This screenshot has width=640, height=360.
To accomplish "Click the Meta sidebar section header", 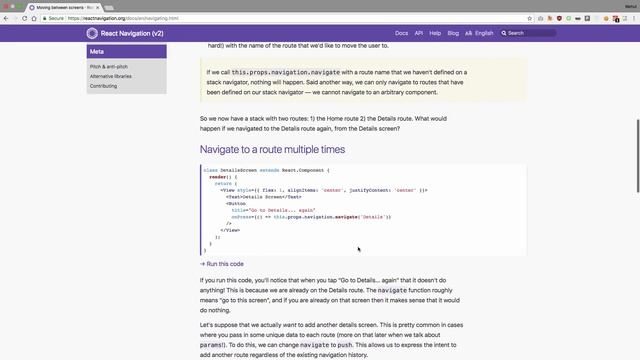I will [x=127, y=51].
